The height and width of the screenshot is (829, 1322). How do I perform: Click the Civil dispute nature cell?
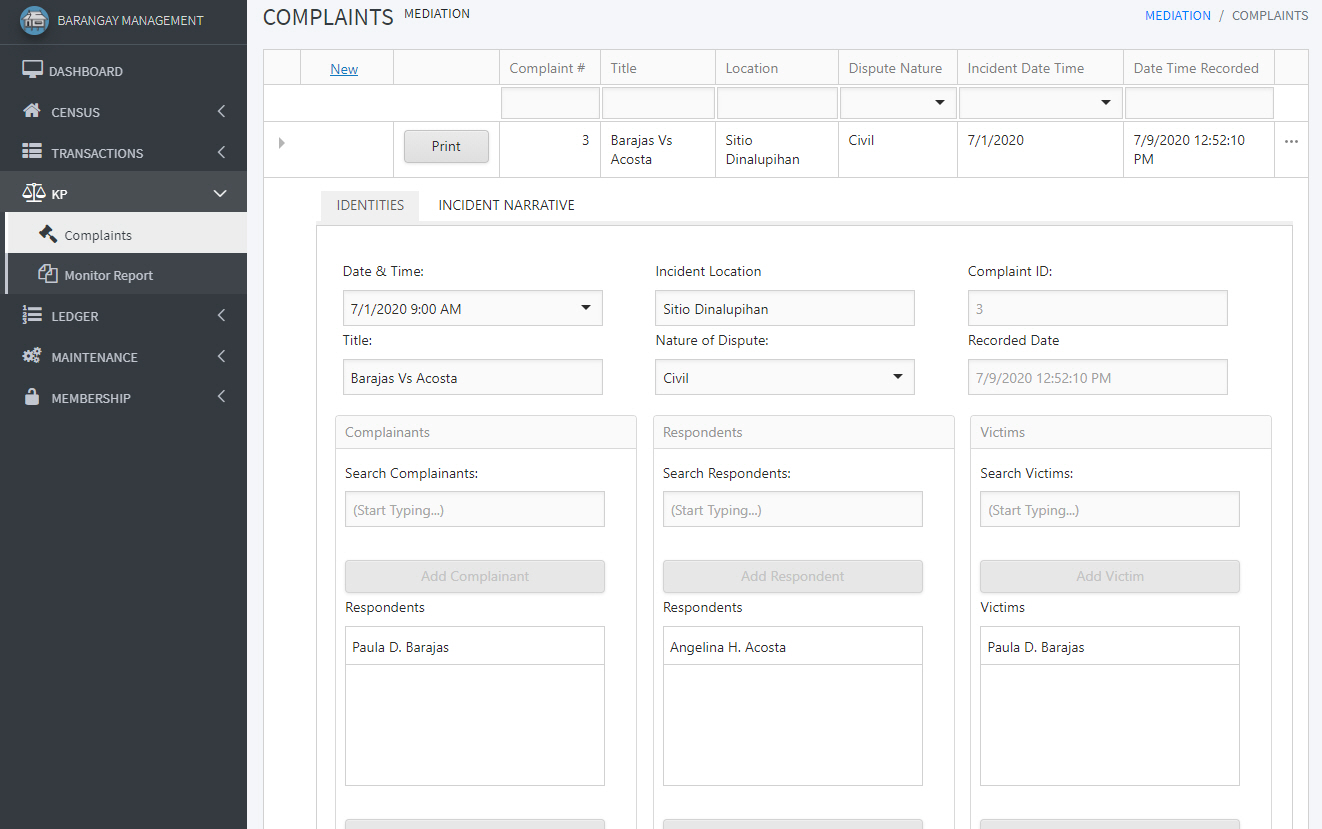[898, 150]
